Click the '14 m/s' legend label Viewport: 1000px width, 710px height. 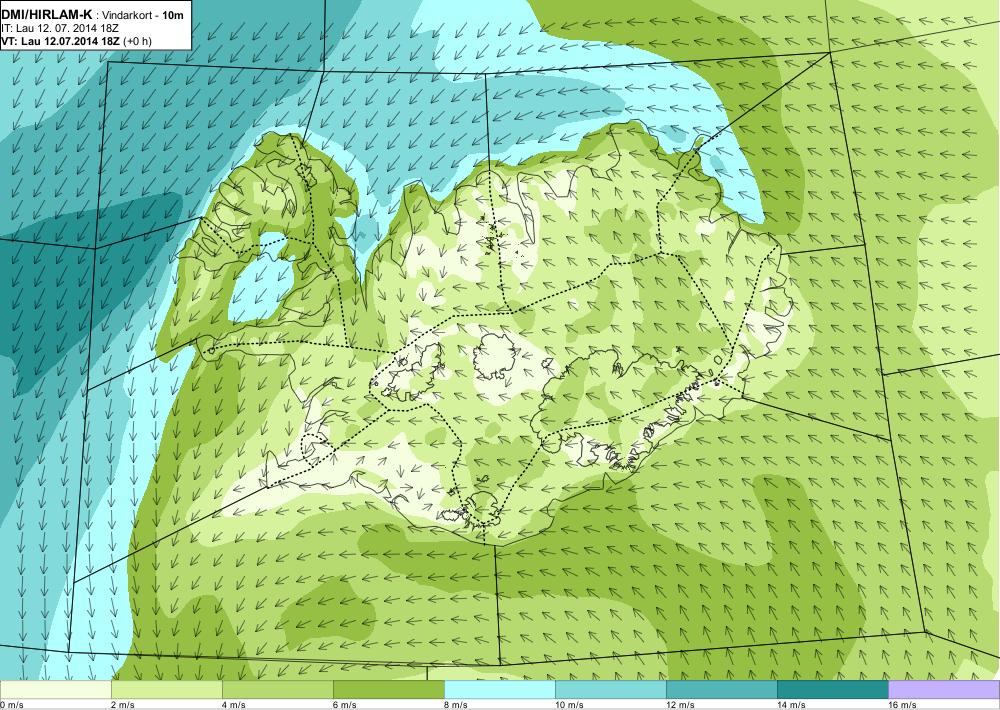[x=791, y=705]
